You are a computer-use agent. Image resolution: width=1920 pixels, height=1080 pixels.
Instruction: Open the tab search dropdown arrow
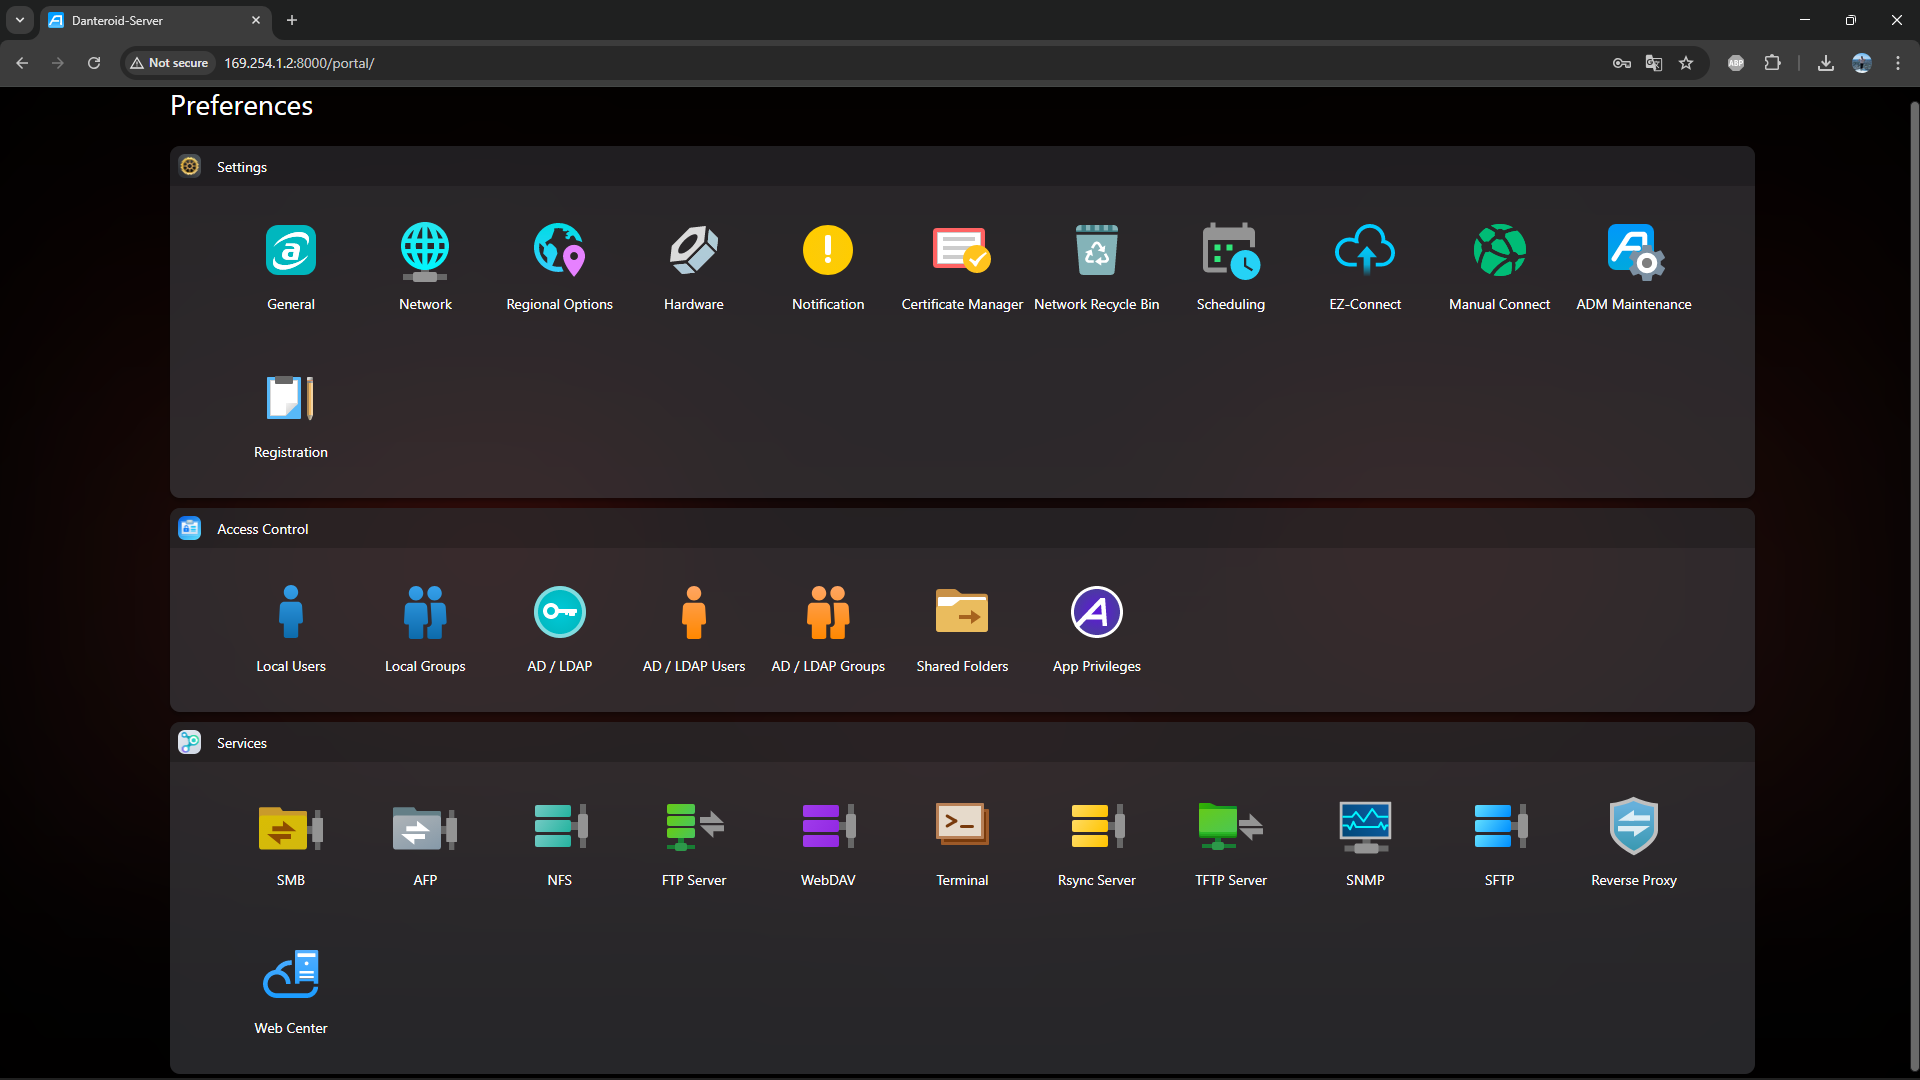19,20
